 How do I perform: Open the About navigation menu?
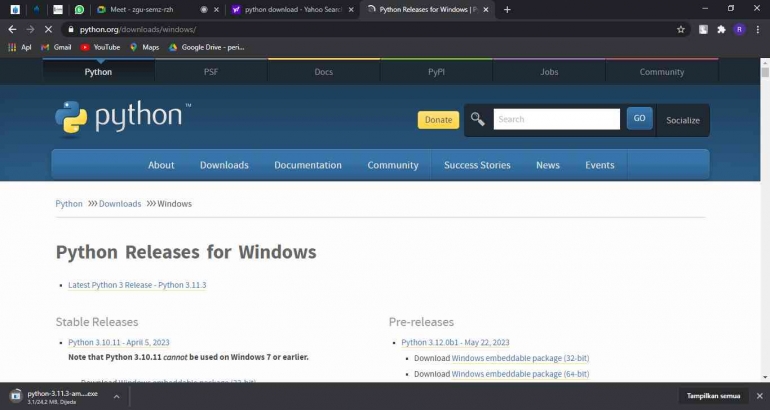(161, 165)
